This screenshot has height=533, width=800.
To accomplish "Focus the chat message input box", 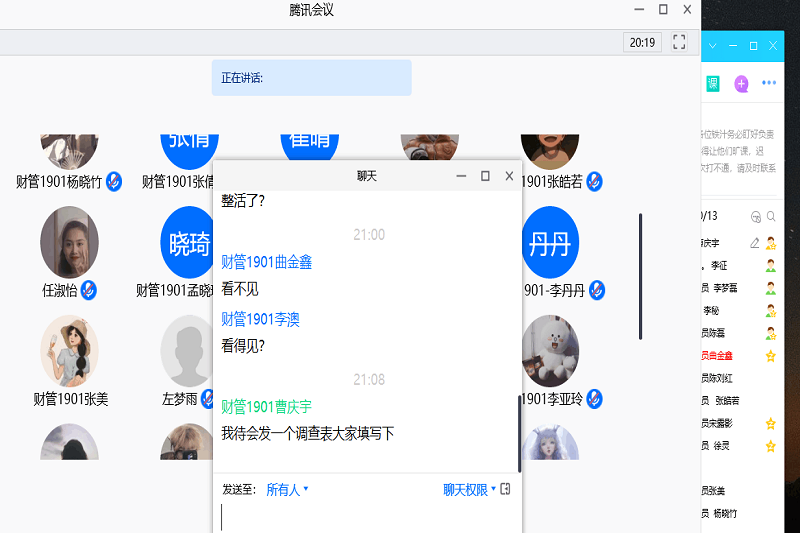I will [x=367, y=518].
